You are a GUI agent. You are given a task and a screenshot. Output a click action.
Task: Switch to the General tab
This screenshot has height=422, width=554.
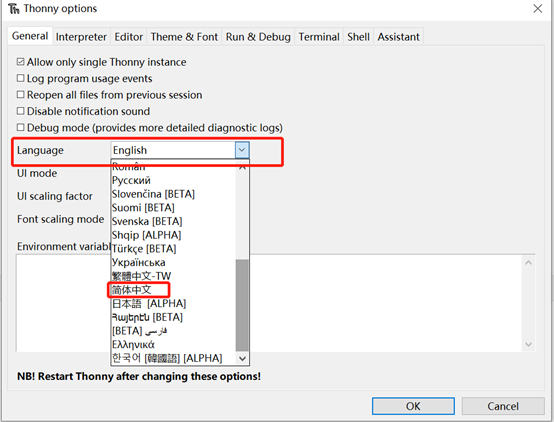30,36
